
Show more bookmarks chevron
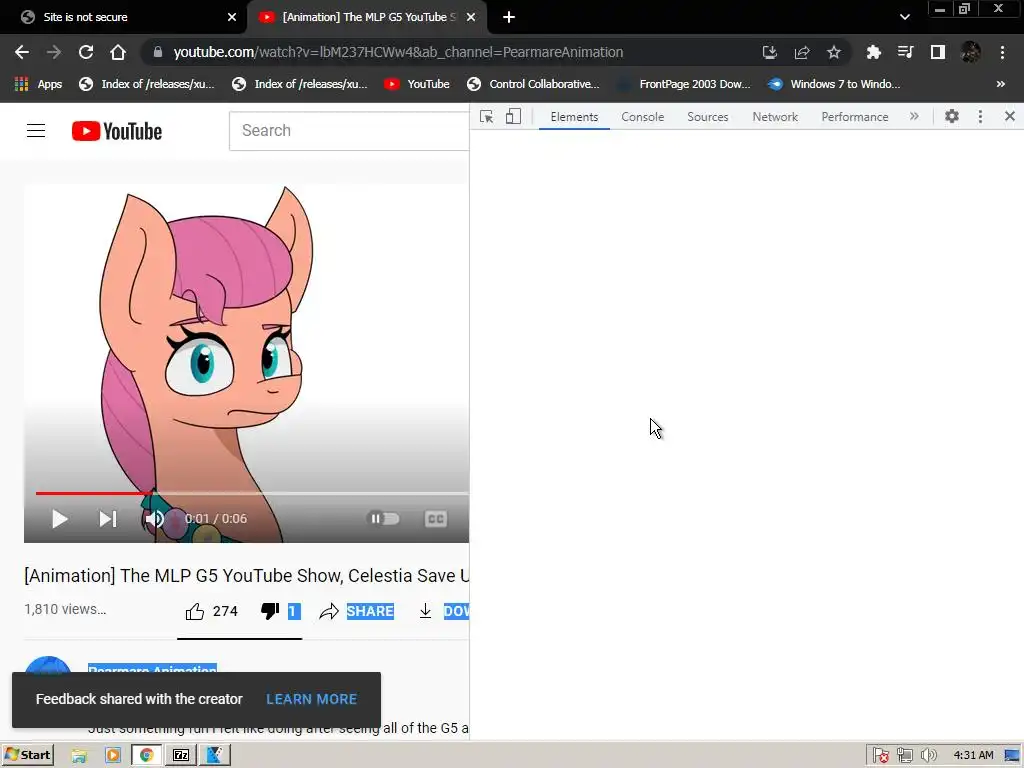[x=1000, y=84]
